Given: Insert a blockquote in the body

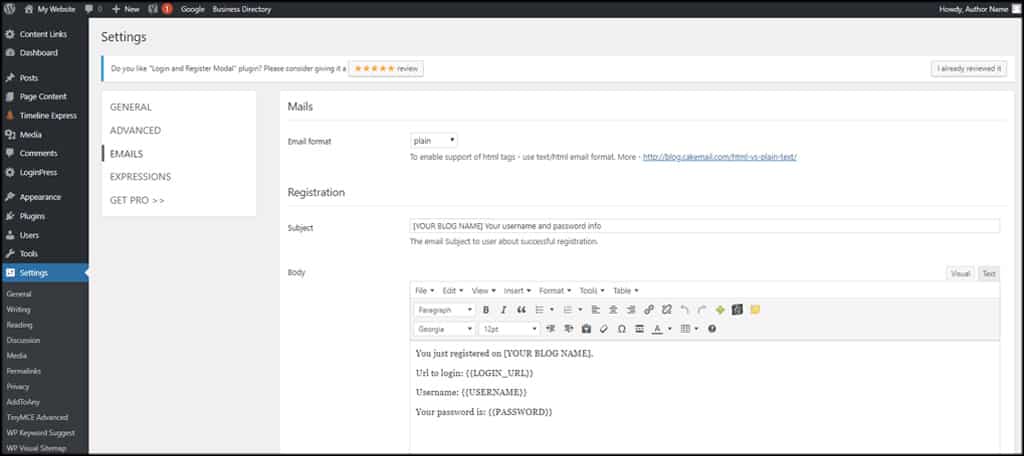Looking at the screenshot, I should coord(521,310).
